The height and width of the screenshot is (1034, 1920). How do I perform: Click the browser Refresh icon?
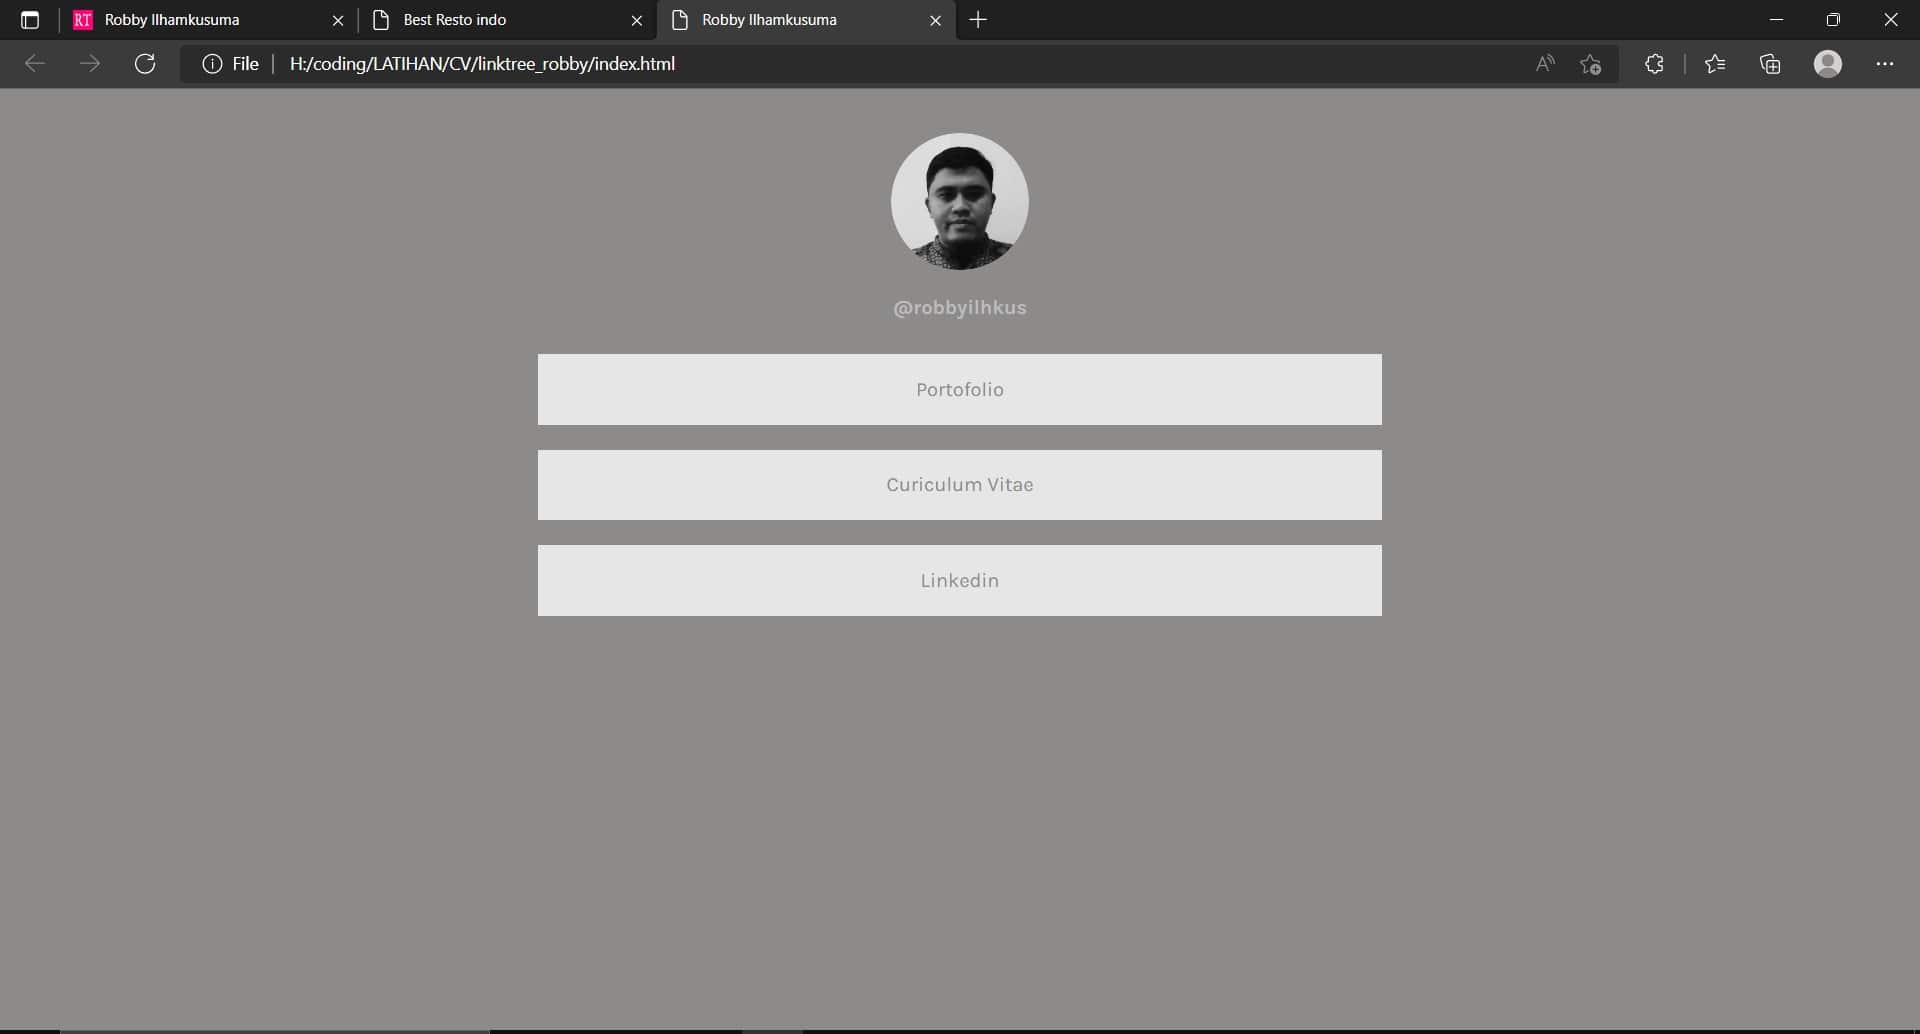(145, 64)
